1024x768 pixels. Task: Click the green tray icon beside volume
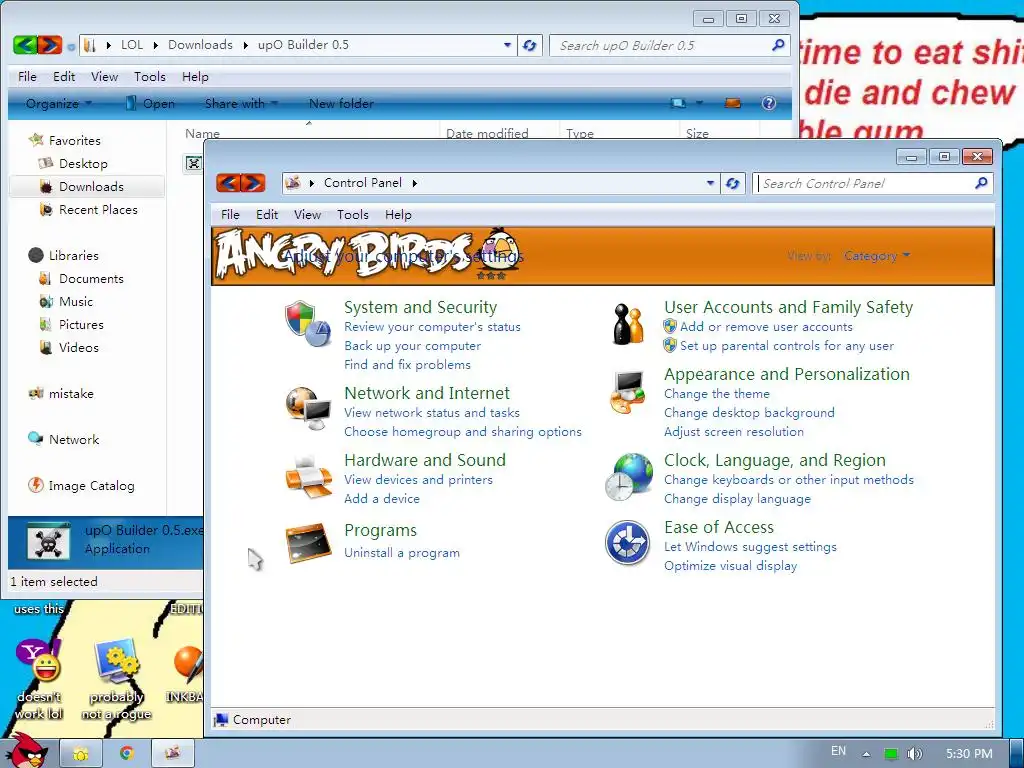(x=891, y=753)
